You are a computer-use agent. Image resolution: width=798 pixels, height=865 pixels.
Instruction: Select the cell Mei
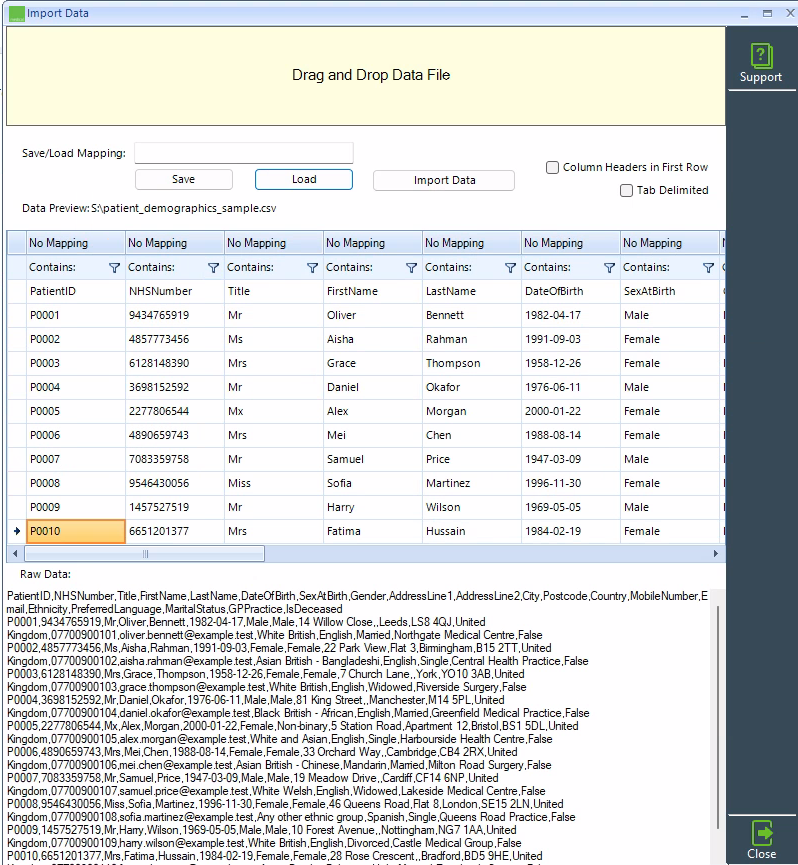373,435
